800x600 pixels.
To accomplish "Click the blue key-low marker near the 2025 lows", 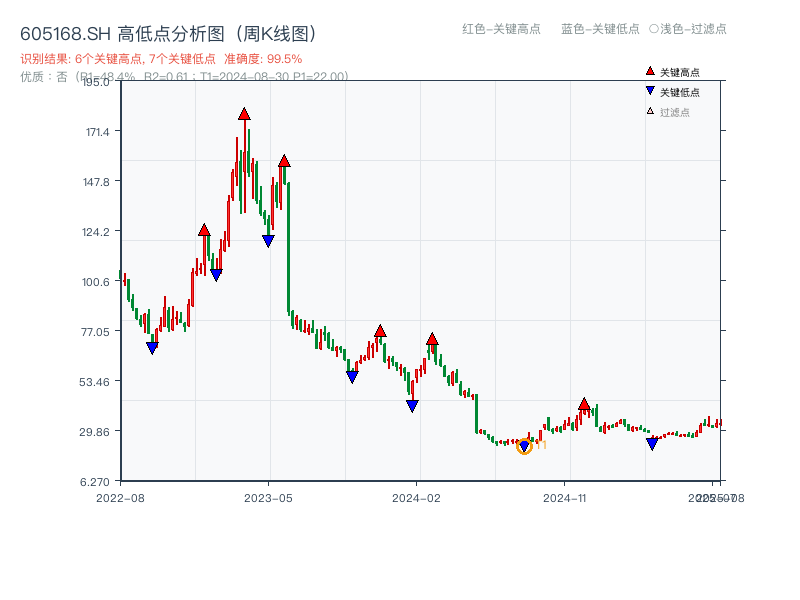I will click(651, 443).
